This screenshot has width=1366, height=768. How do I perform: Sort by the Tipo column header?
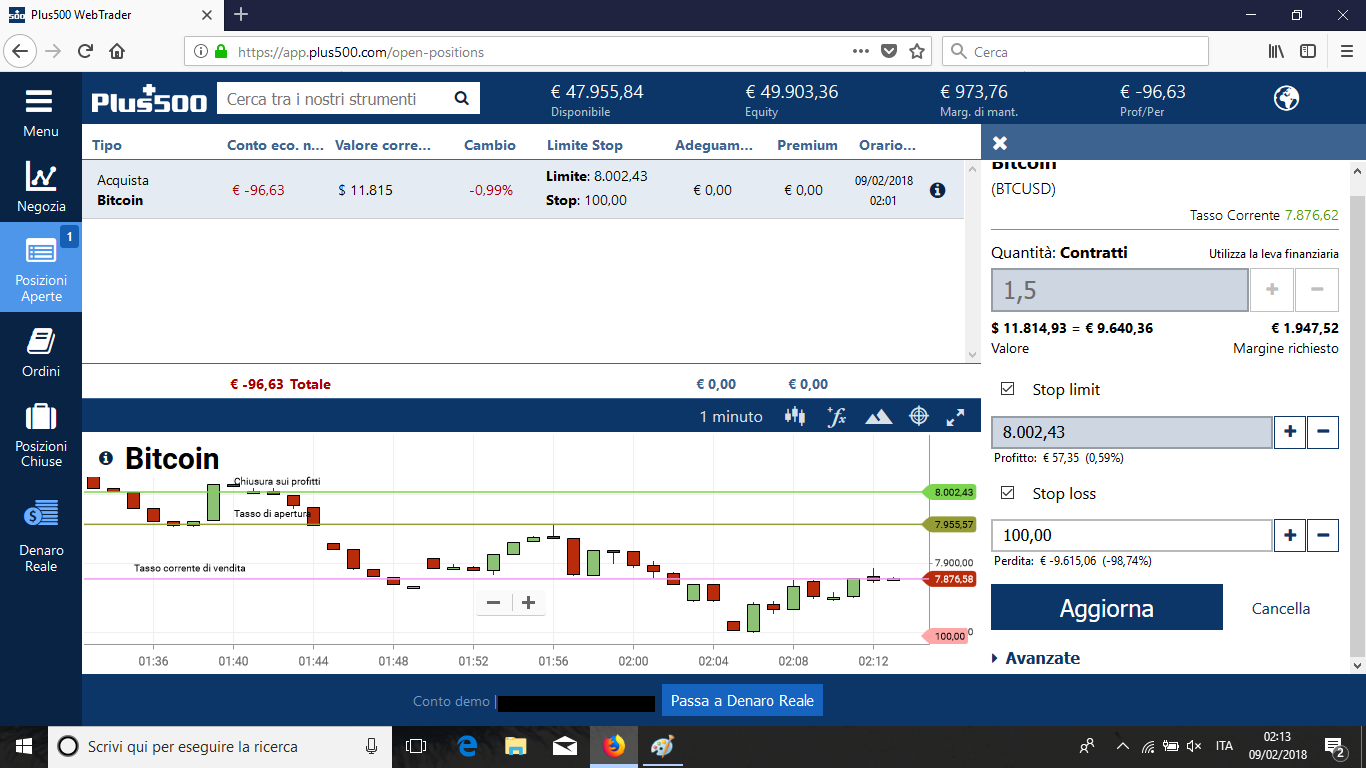[107, 145]
